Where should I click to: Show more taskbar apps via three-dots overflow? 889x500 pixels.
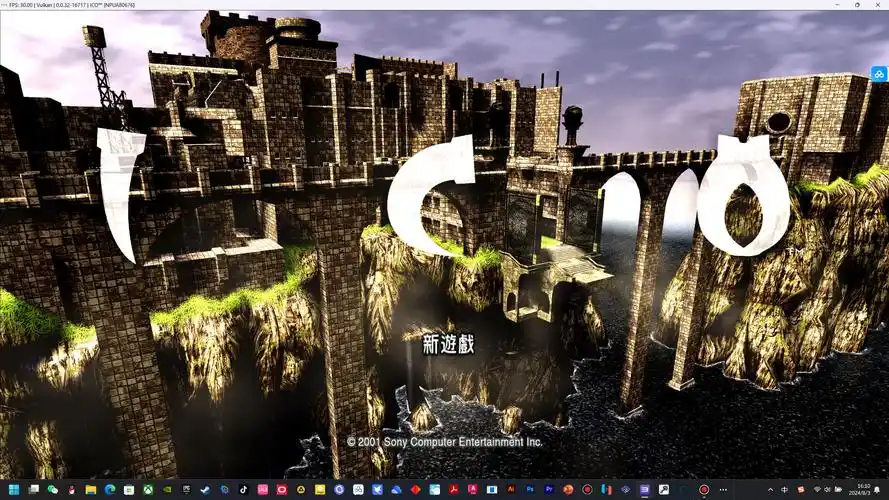click(x=723, y=489)
